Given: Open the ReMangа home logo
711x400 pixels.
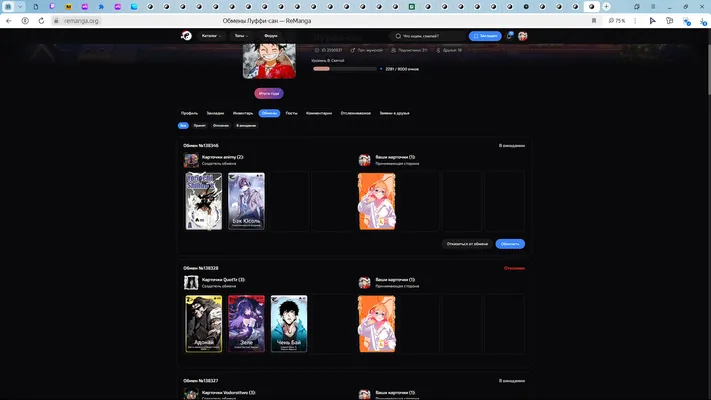Looking at the screenshot, I should click(186, 36).
